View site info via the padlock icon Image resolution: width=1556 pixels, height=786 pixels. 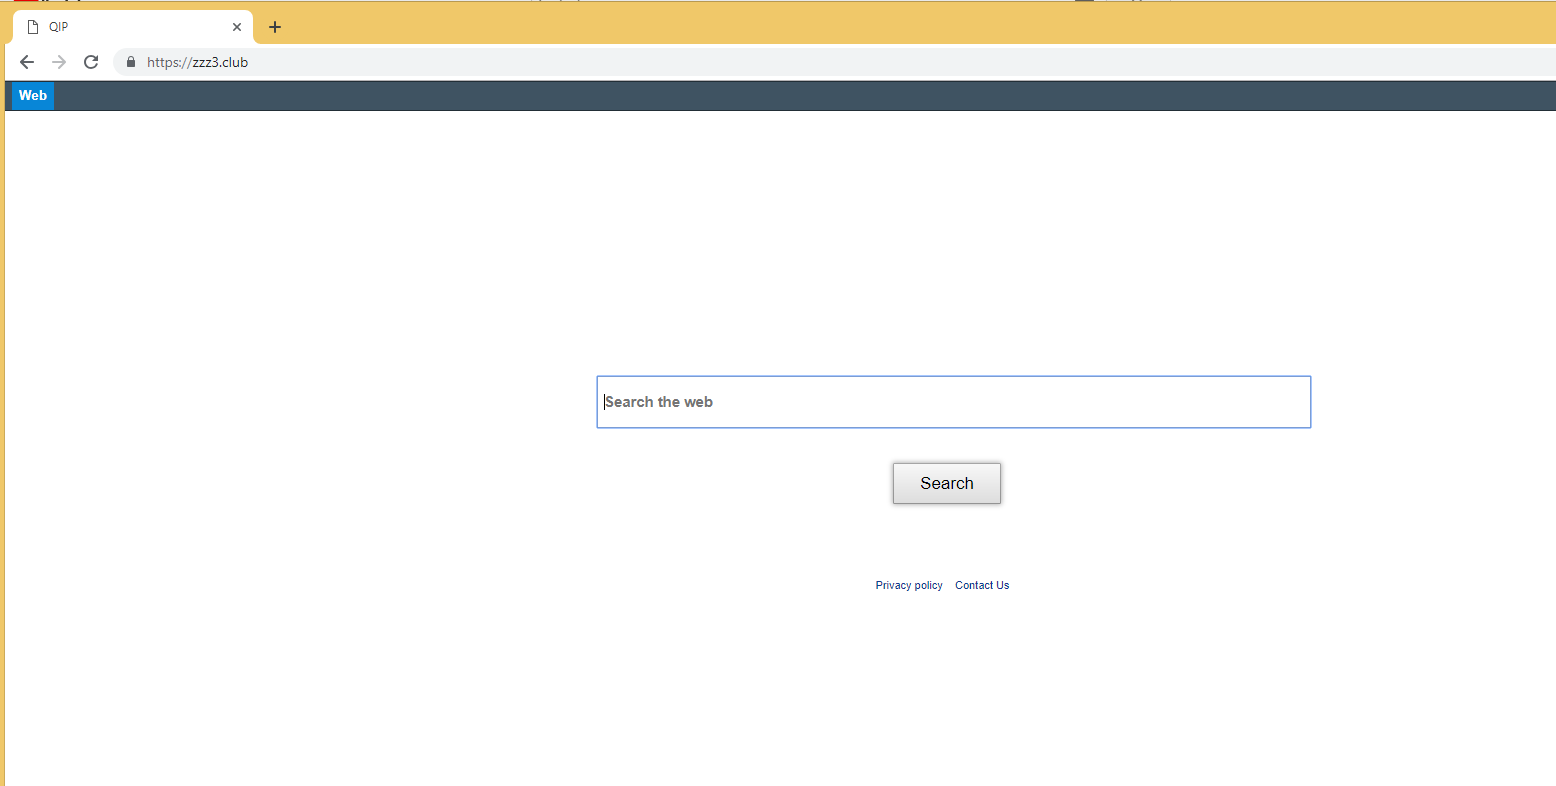(x=130, y=62)
